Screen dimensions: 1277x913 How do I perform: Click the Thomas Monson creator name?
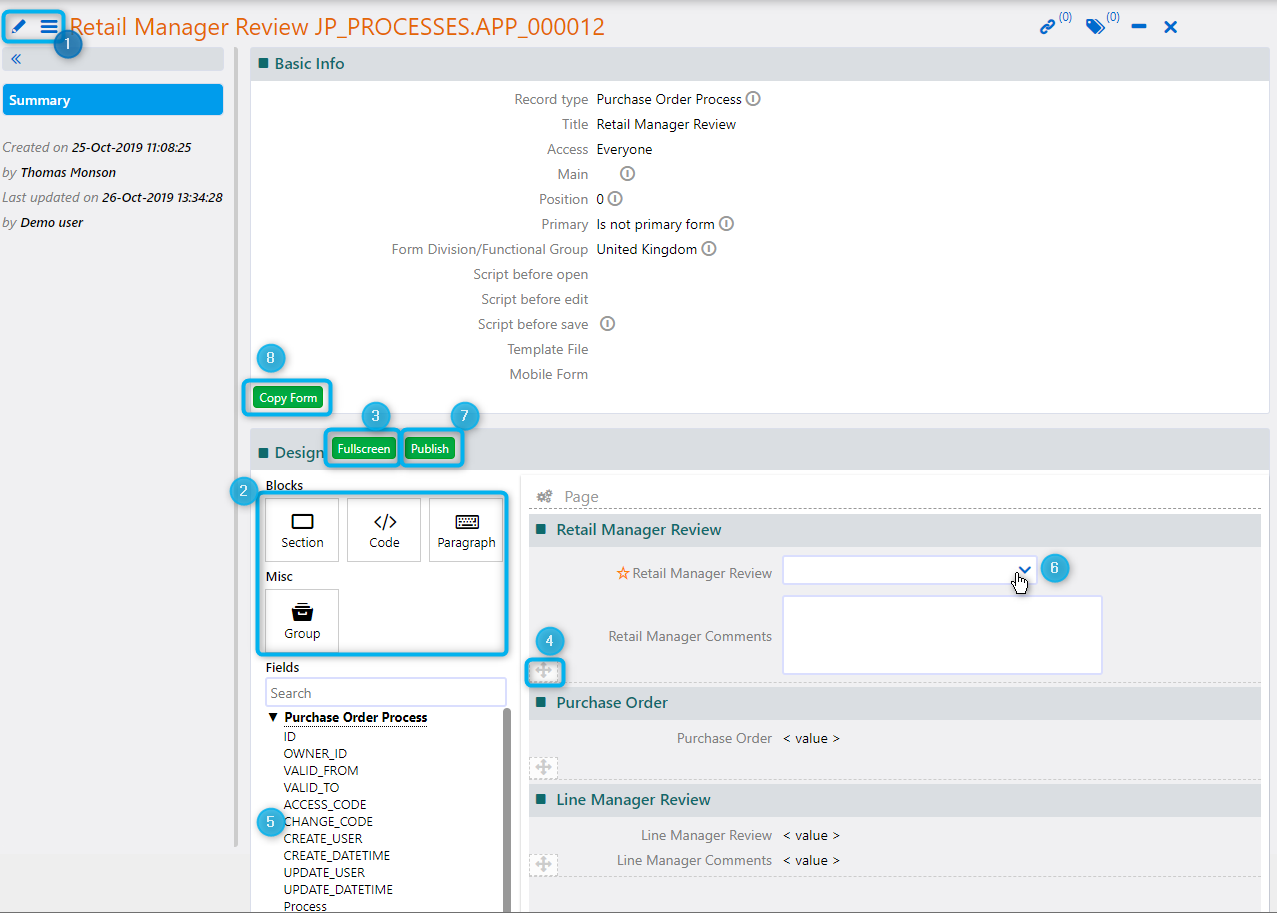[x=68, y=172]
